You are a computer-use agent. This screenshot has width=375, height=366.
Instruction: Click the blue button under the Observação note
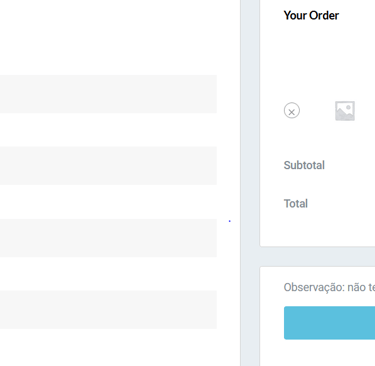pyautogui.click(x=329, y=323)
